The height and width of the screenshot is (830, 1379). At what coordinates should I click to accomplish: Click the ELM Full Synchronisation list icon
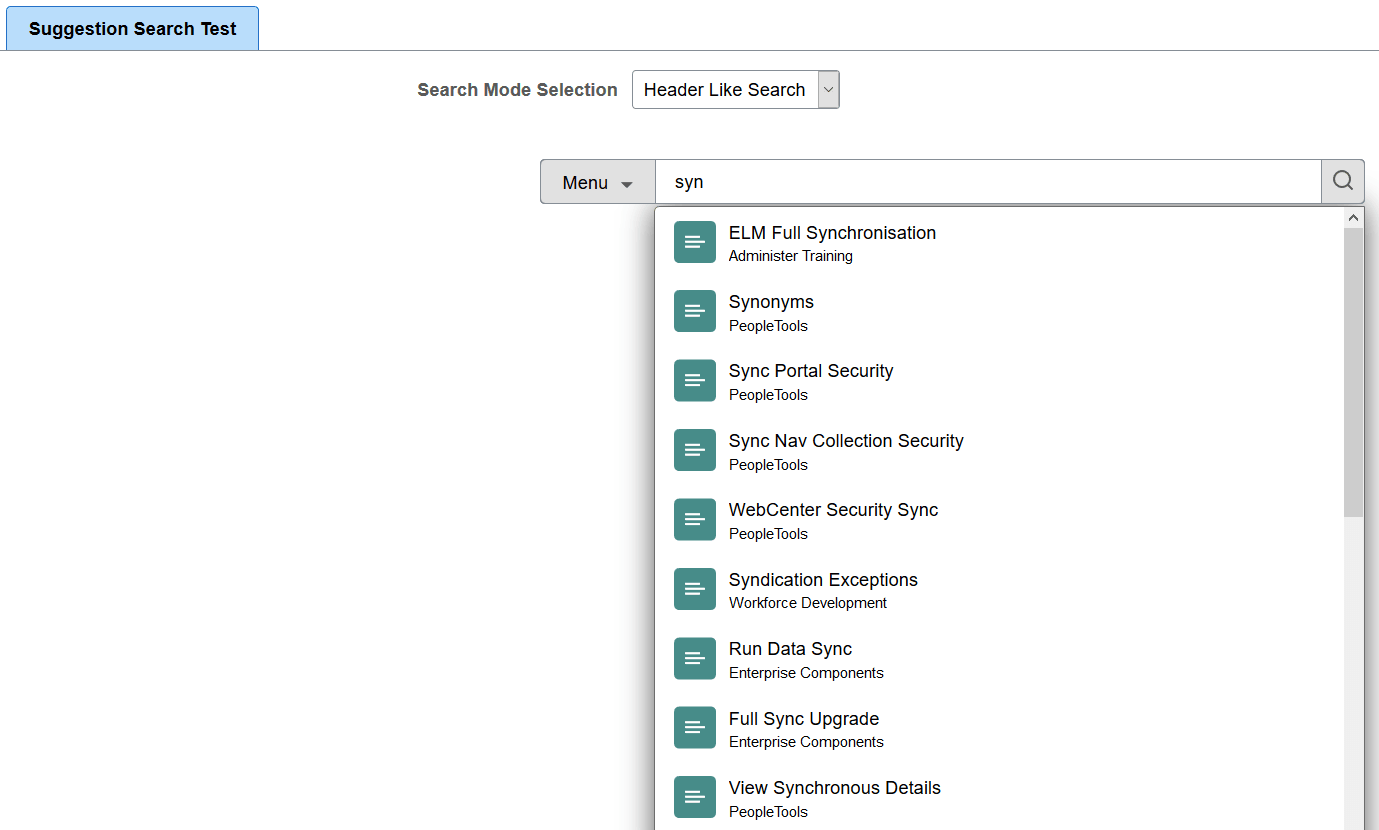pos(695,242)
